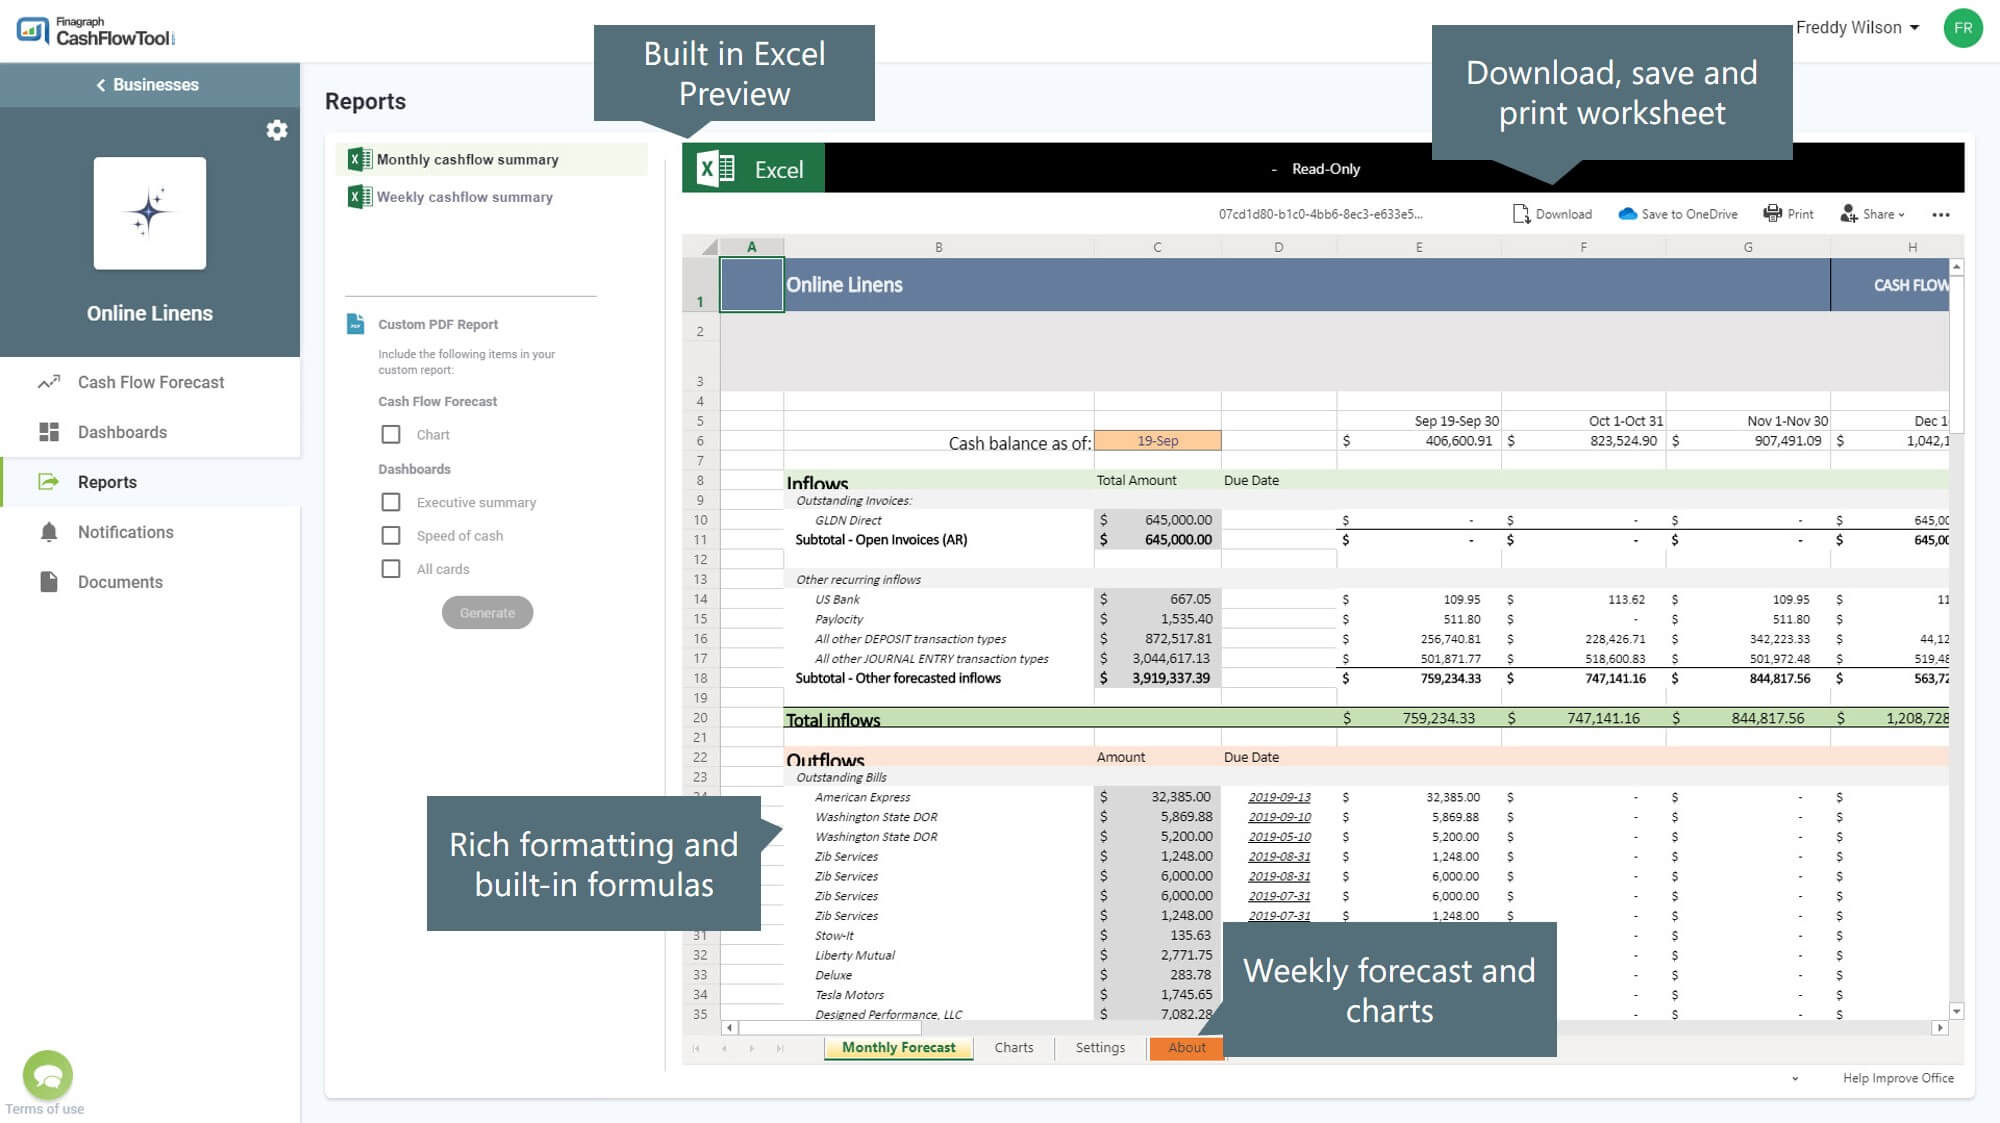Click the last sheet navigation arrow
Image resolution: width=2000 pixels, height=1123 pixels.
(x=780, y=1048)
